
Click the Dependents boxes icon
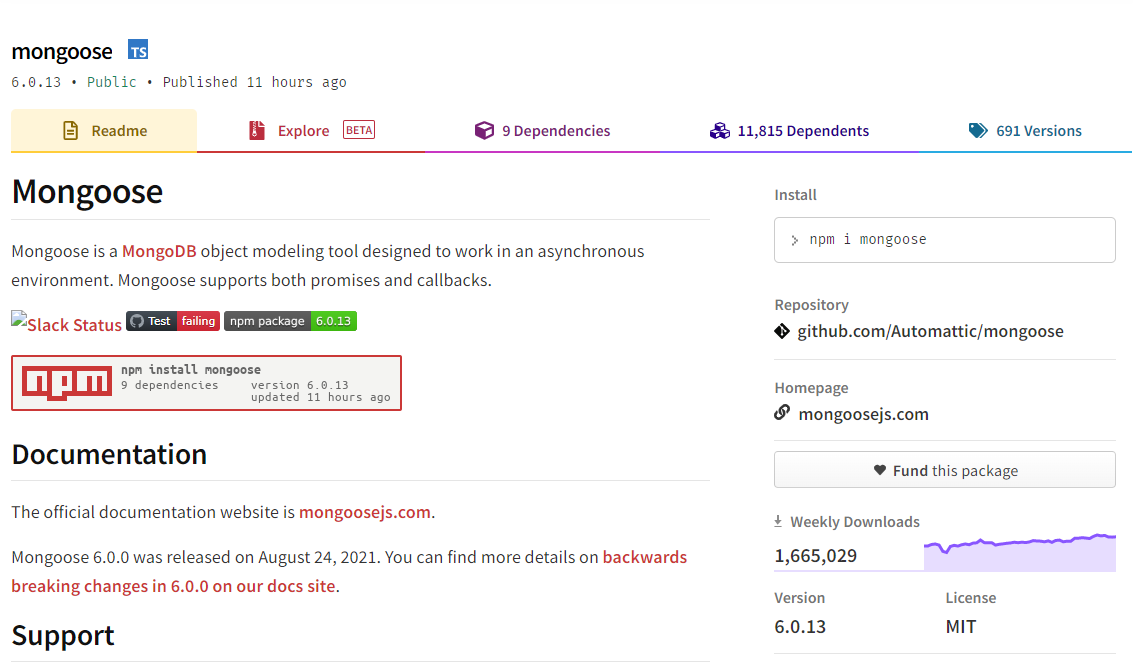coord(720,131)
